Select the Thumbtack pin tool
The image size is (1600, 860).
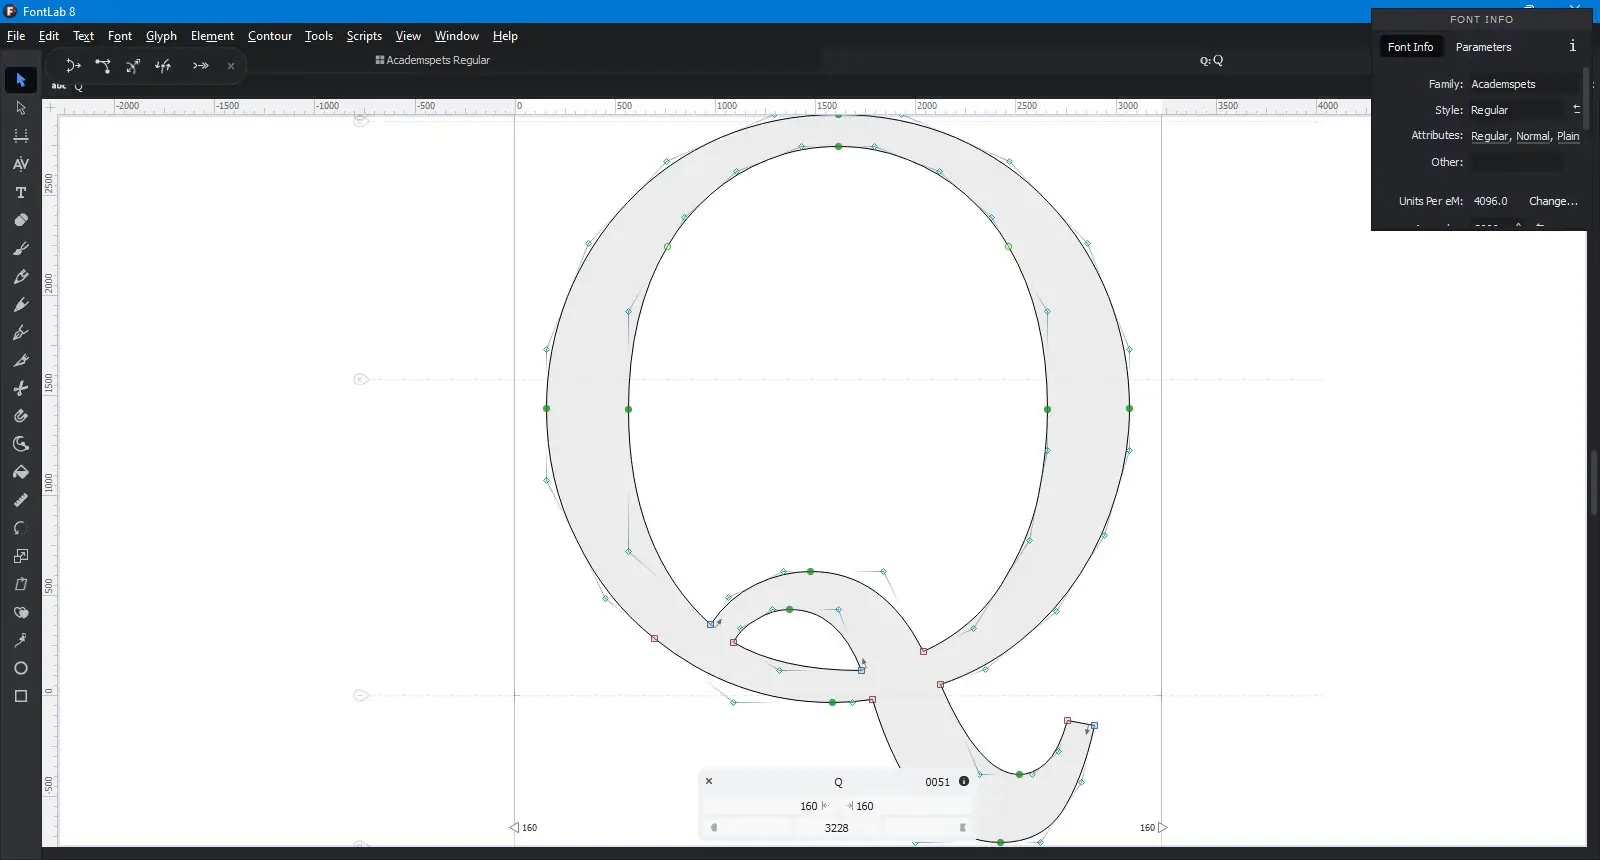click(x=21, y=640)
